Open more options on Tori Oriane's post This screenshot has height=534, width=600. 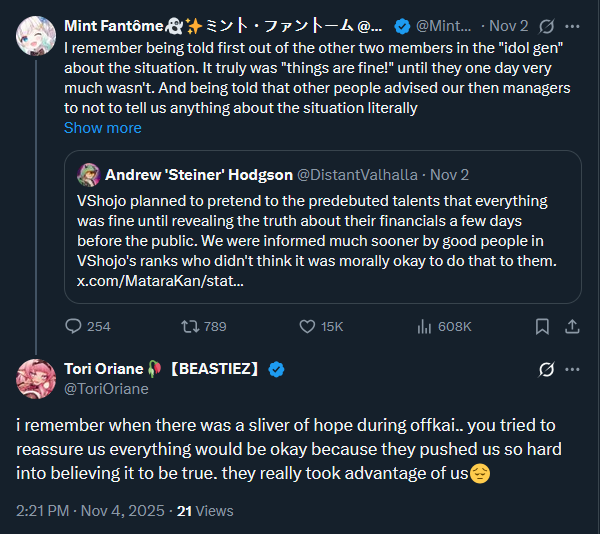pyautogui.click(x=572, y=369)
